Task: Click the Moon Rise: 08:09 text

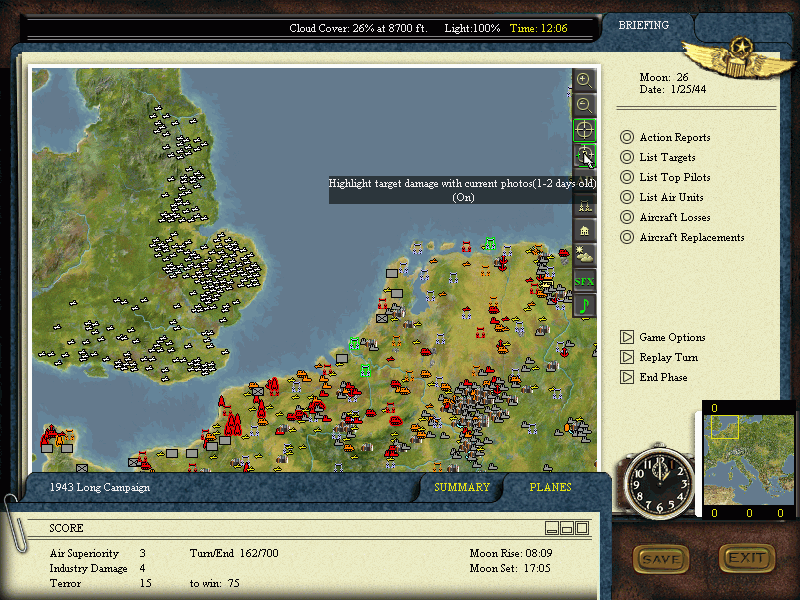Action: 511,553
